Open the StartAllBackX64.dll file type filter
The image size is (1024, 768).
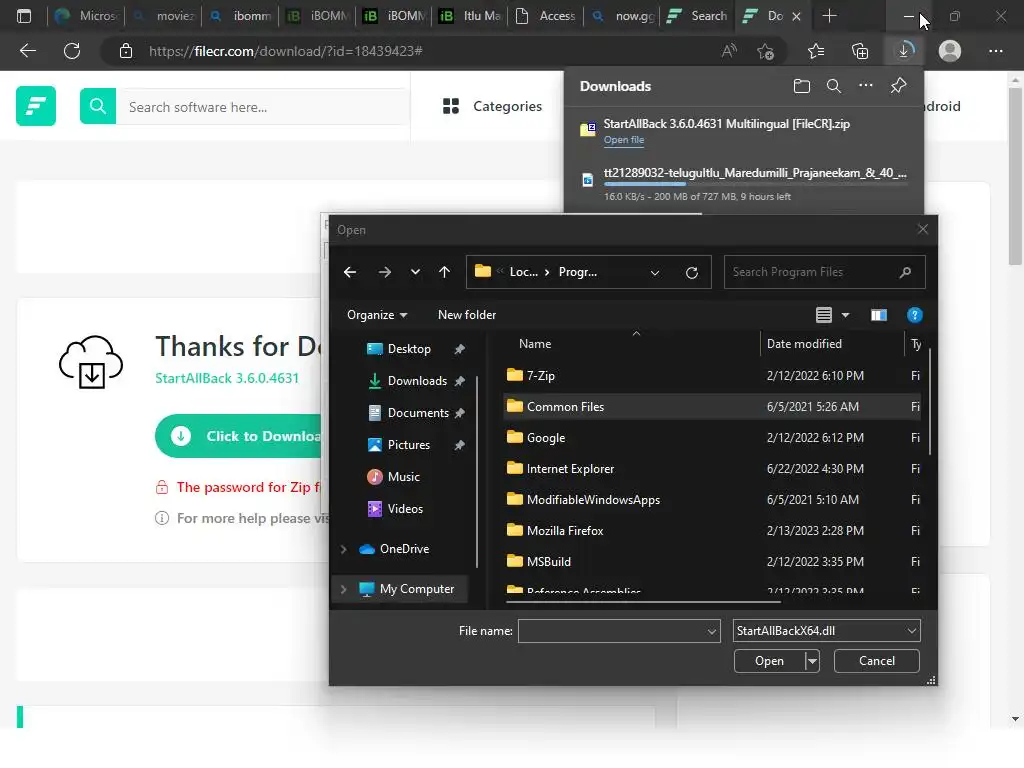[827, 631]
